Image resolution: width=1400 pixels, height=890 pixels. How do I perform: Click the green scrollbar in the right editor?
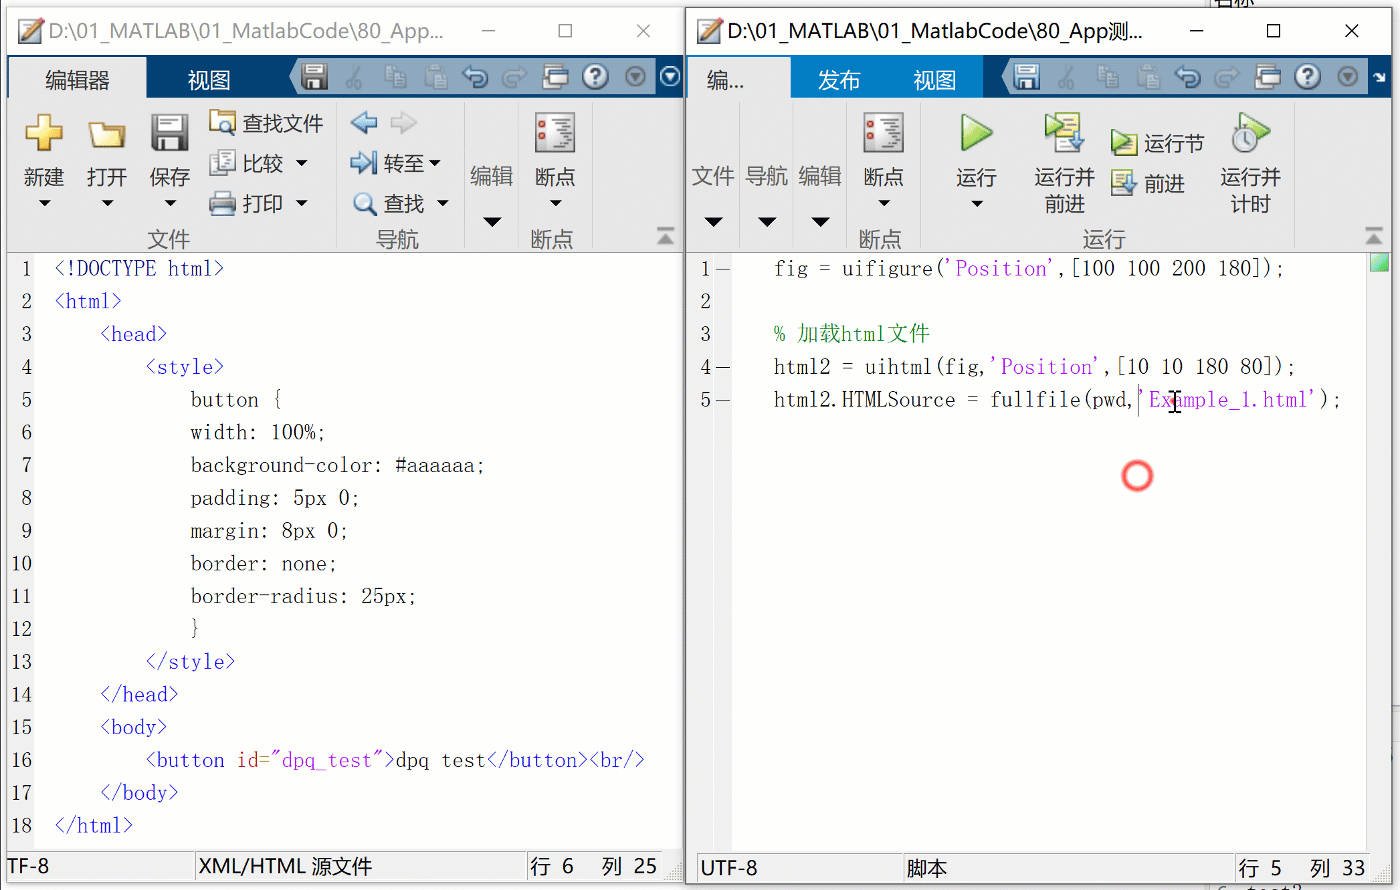[1379, 262]
